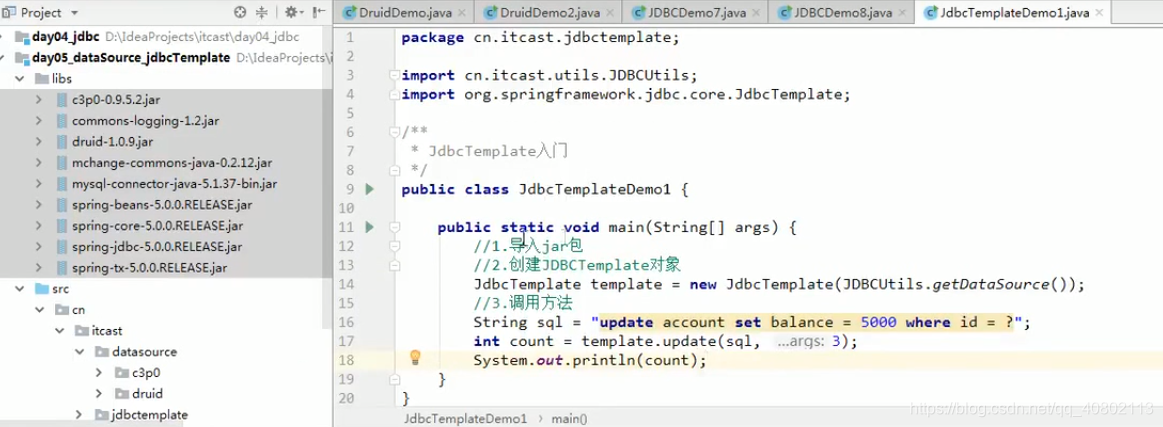Screen dimensions: 1163x427
Task: Run main method via line 11 gutter arrow
Action: [x=369, y=228]
